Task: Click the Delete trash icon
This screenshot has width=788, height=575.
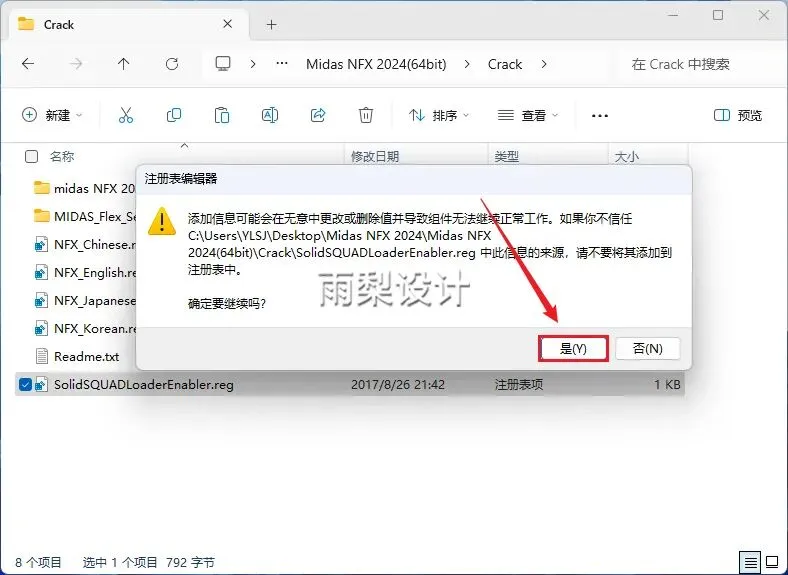Action: pyautogui.click(x=366, y=115)
